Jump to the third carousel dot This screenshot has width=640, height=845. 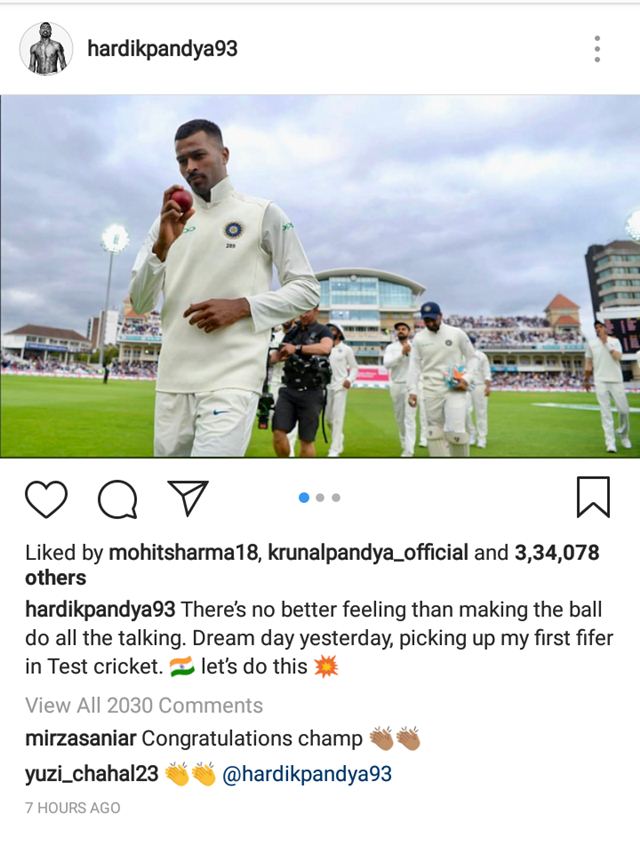(x=336, y=497)
